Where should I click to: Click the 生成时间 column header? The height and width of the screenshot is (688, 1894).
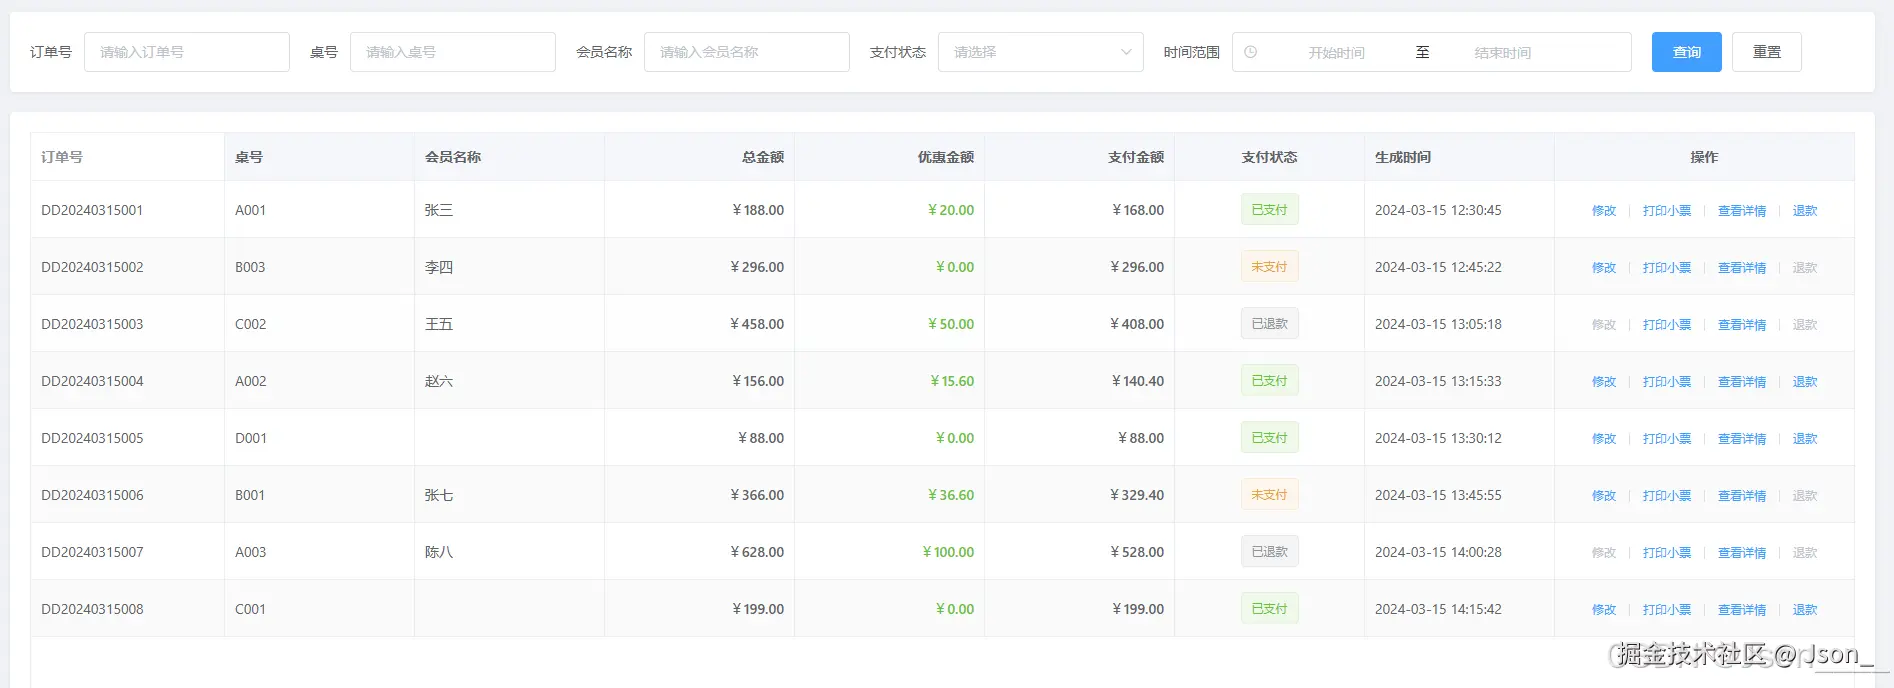coord(1403,157)
